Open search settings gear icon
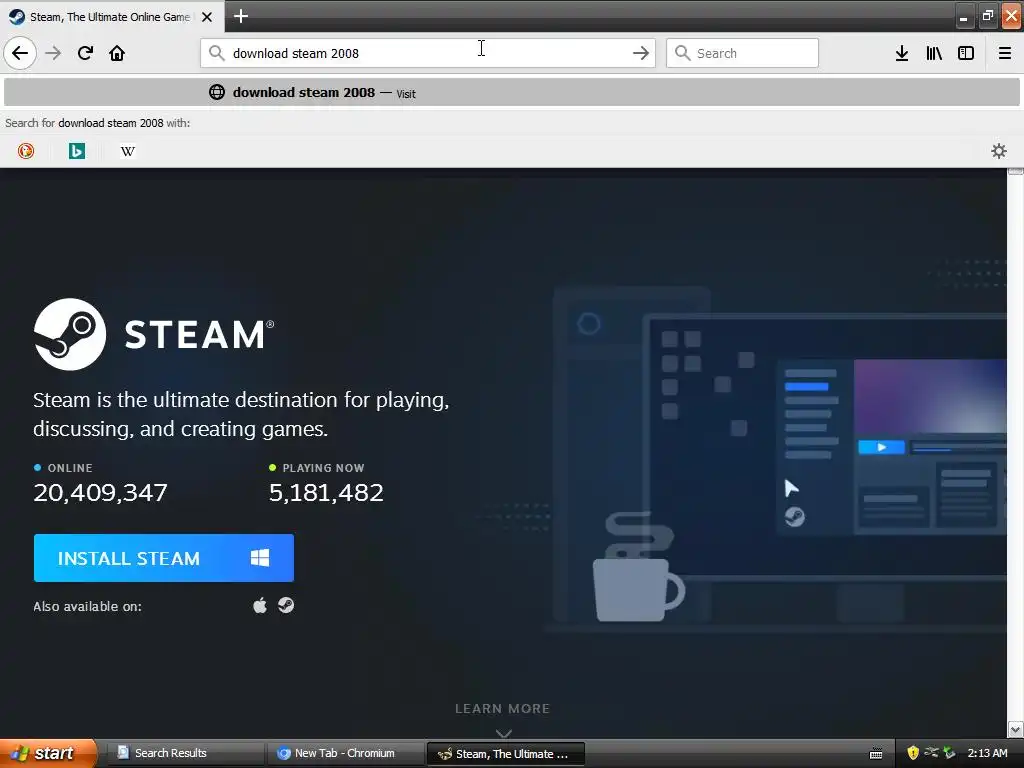Screen dimensions: 1024x768 pyautogui.click(x=999, y=151)
